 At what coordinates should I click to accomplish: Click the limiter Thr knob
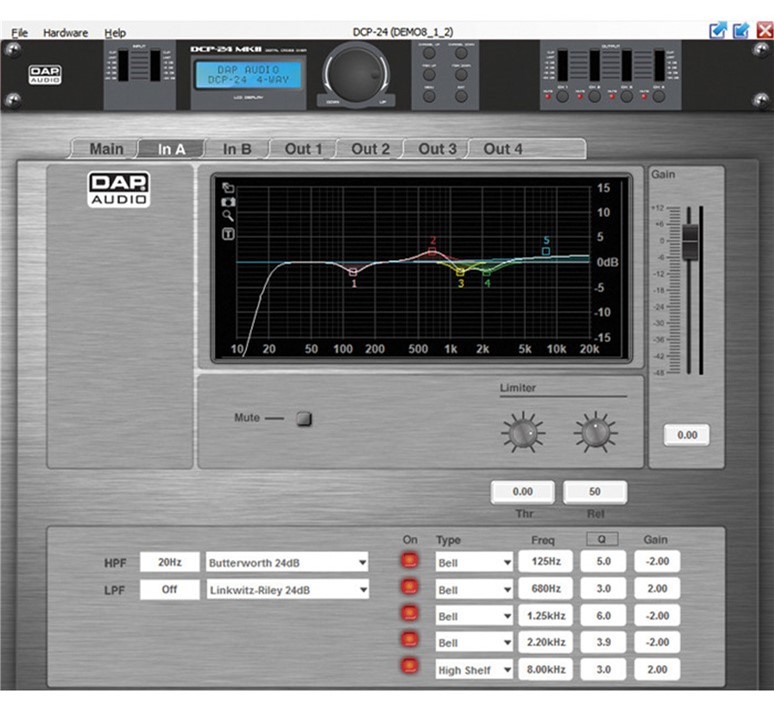[522, 432]
